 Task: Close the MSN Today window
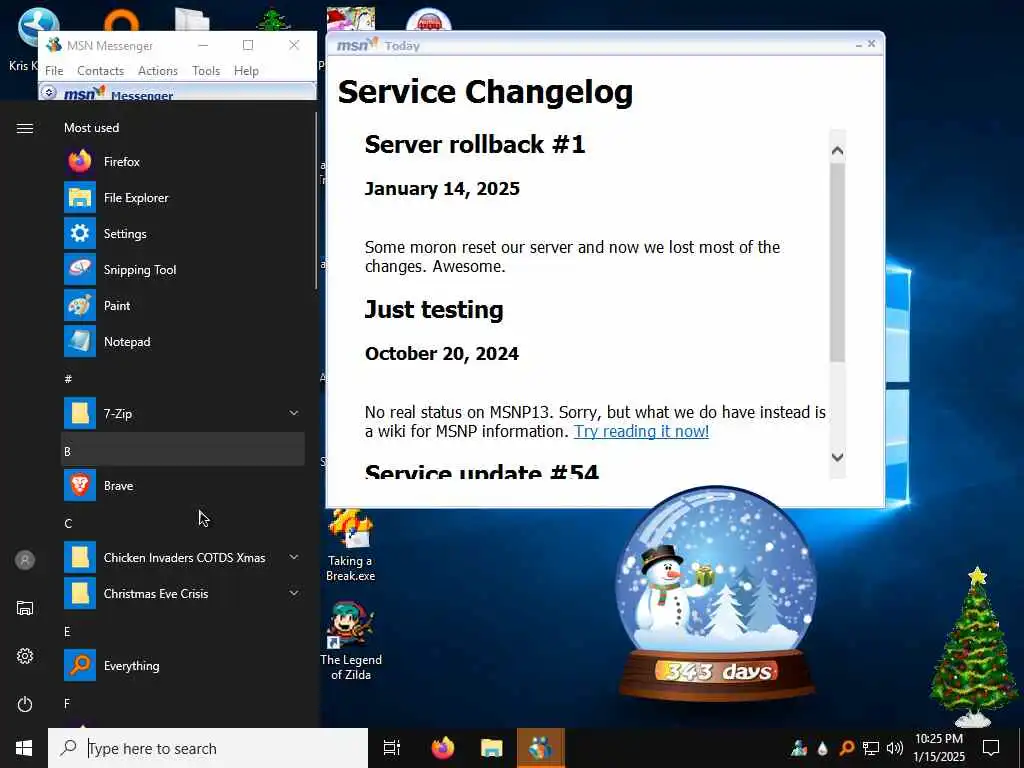point(871,44)
